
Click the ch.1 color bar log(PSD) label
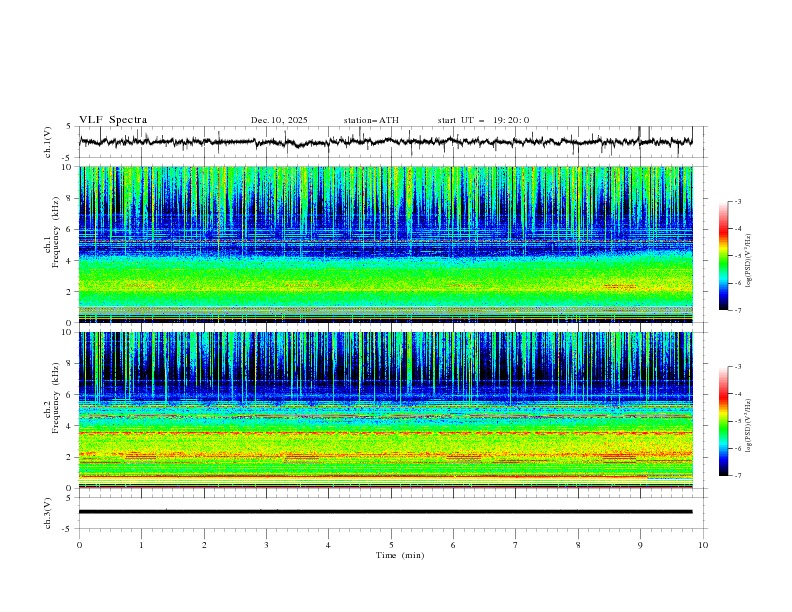point(748,260)
